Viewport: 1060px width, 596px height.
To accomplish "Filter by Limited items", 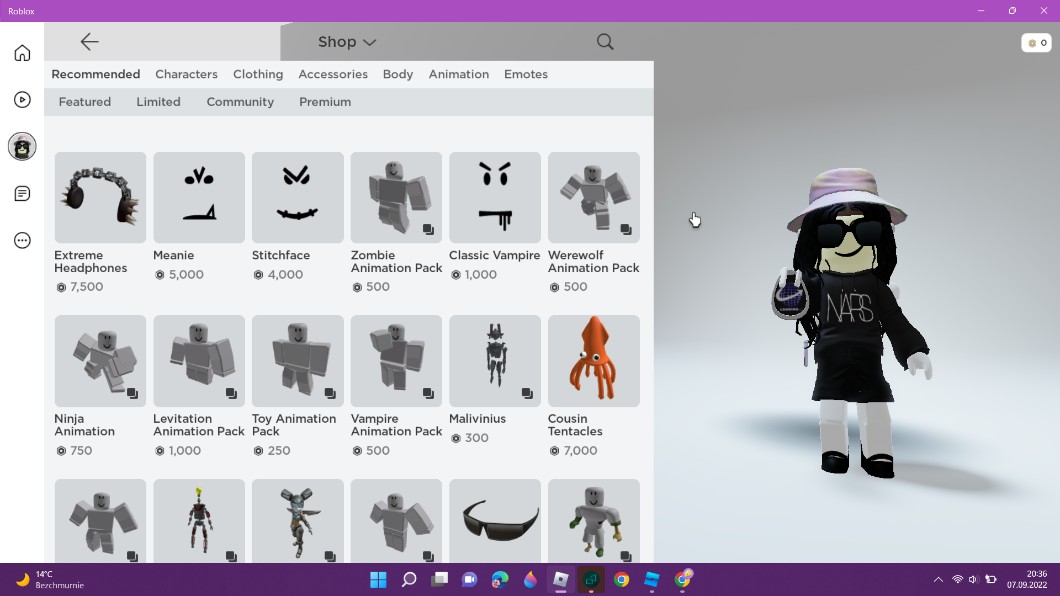I will click(158, 102).
